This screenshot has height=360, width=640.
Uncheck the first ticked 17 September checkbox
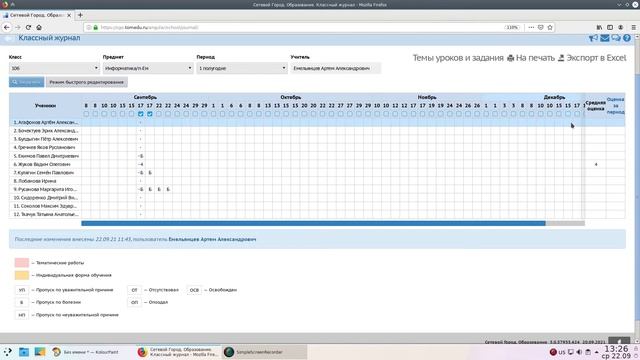(141, 114)
